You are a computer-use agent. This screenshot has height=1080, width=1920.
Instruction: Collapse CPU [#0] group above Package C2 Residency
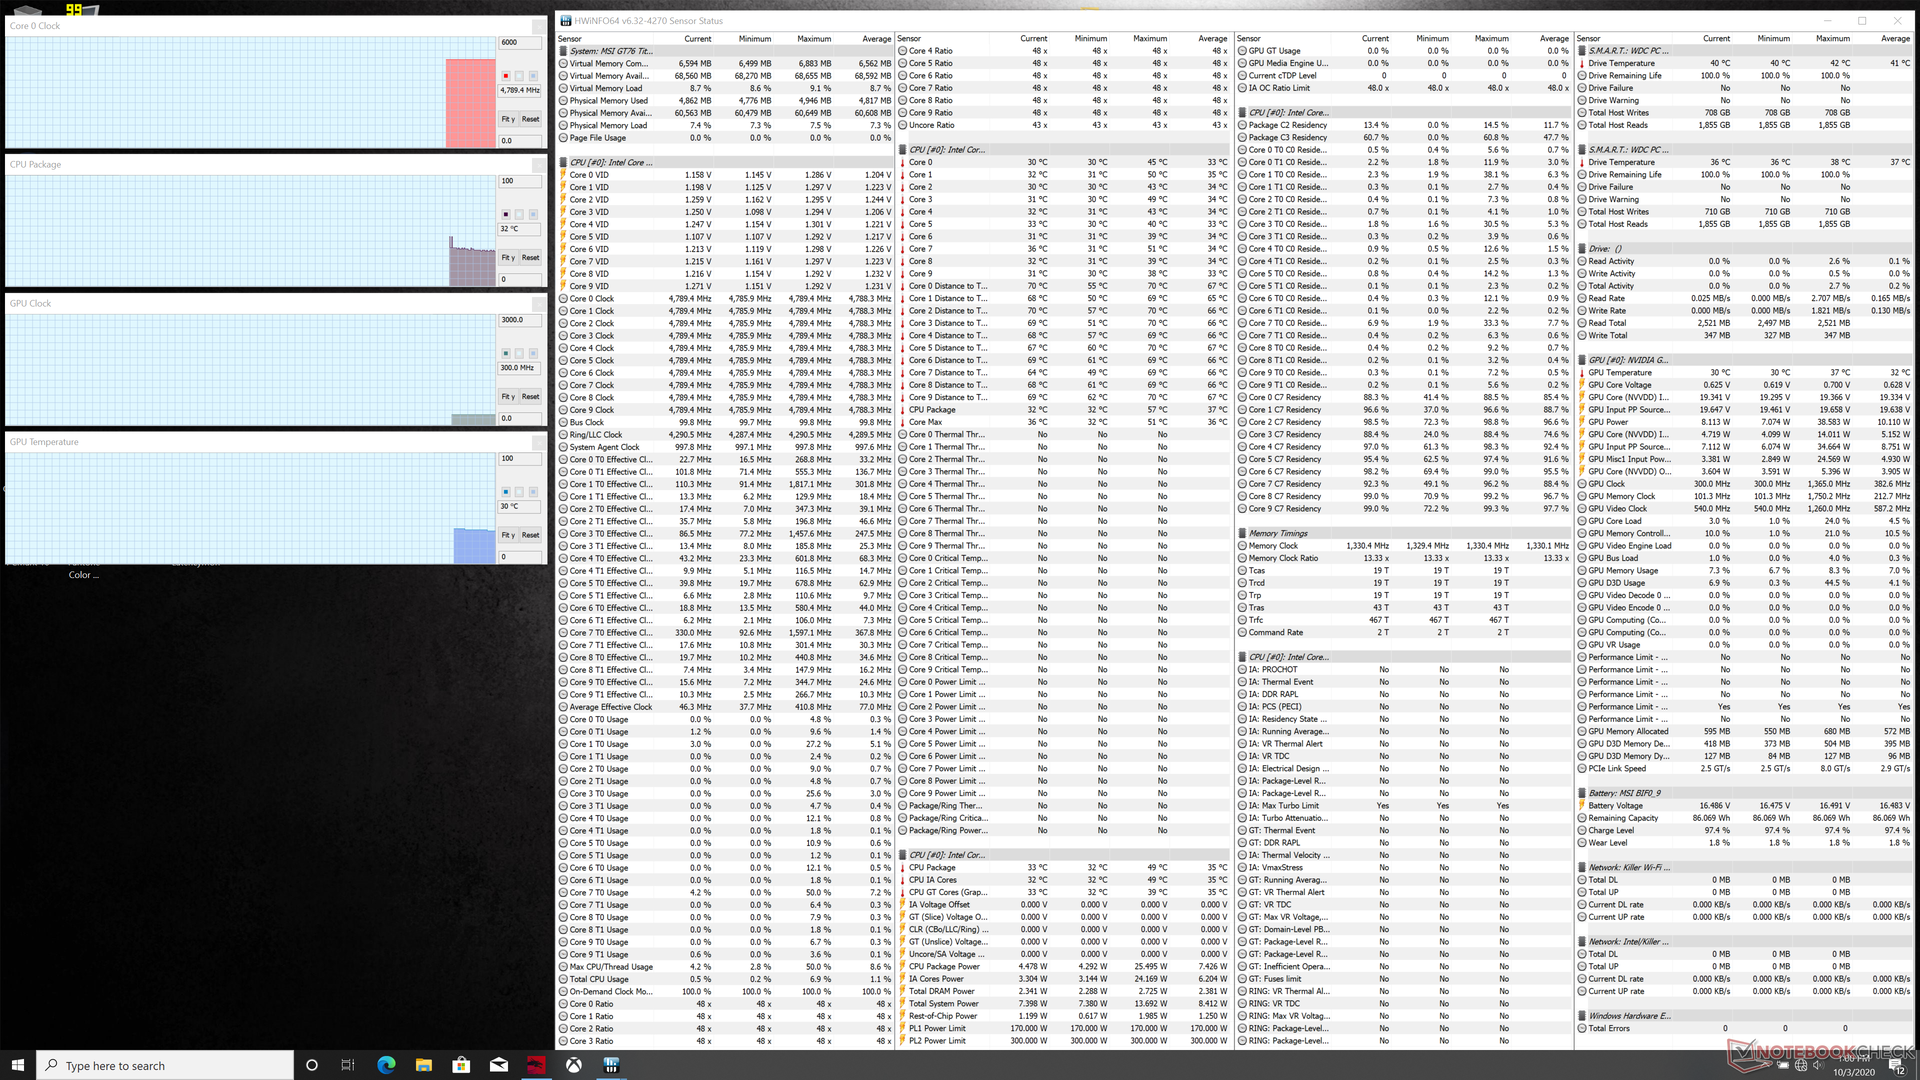pyautogui.click(x=1243, y=113)
